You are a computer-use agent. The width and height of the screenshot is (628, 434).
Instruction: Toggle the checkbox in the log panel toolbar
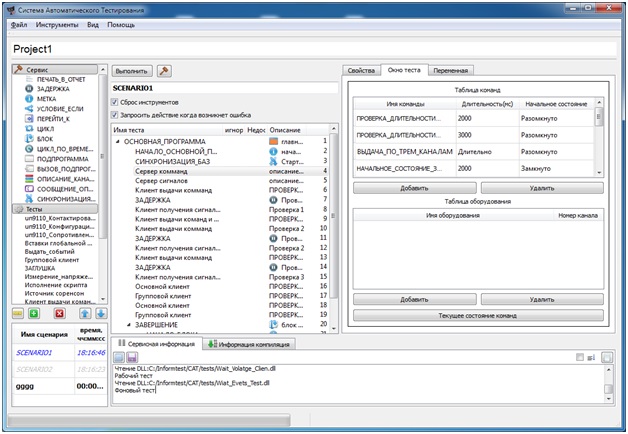pyautogui.click(x=580, y=357)
